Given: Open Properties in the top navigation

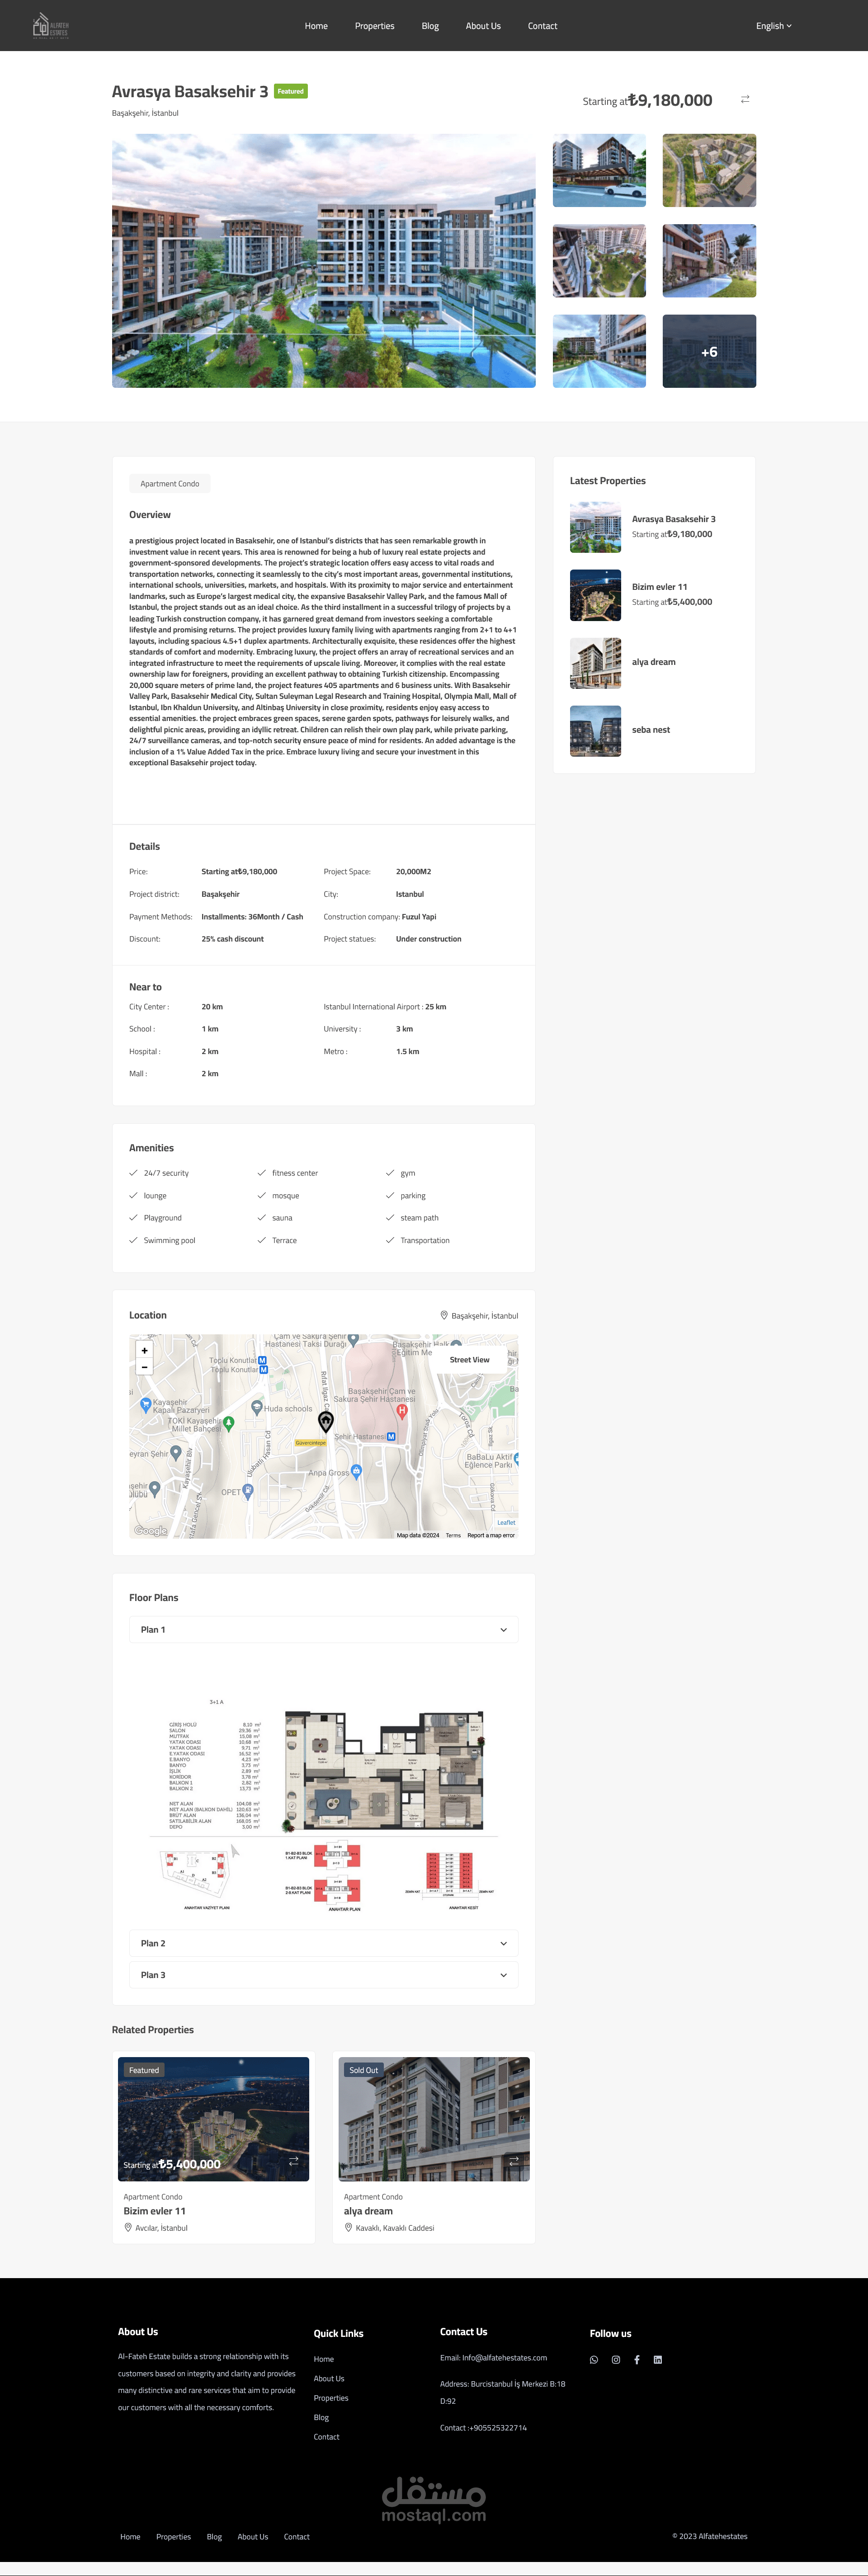Looking at the screenshot, I should [x=374, y=26].
